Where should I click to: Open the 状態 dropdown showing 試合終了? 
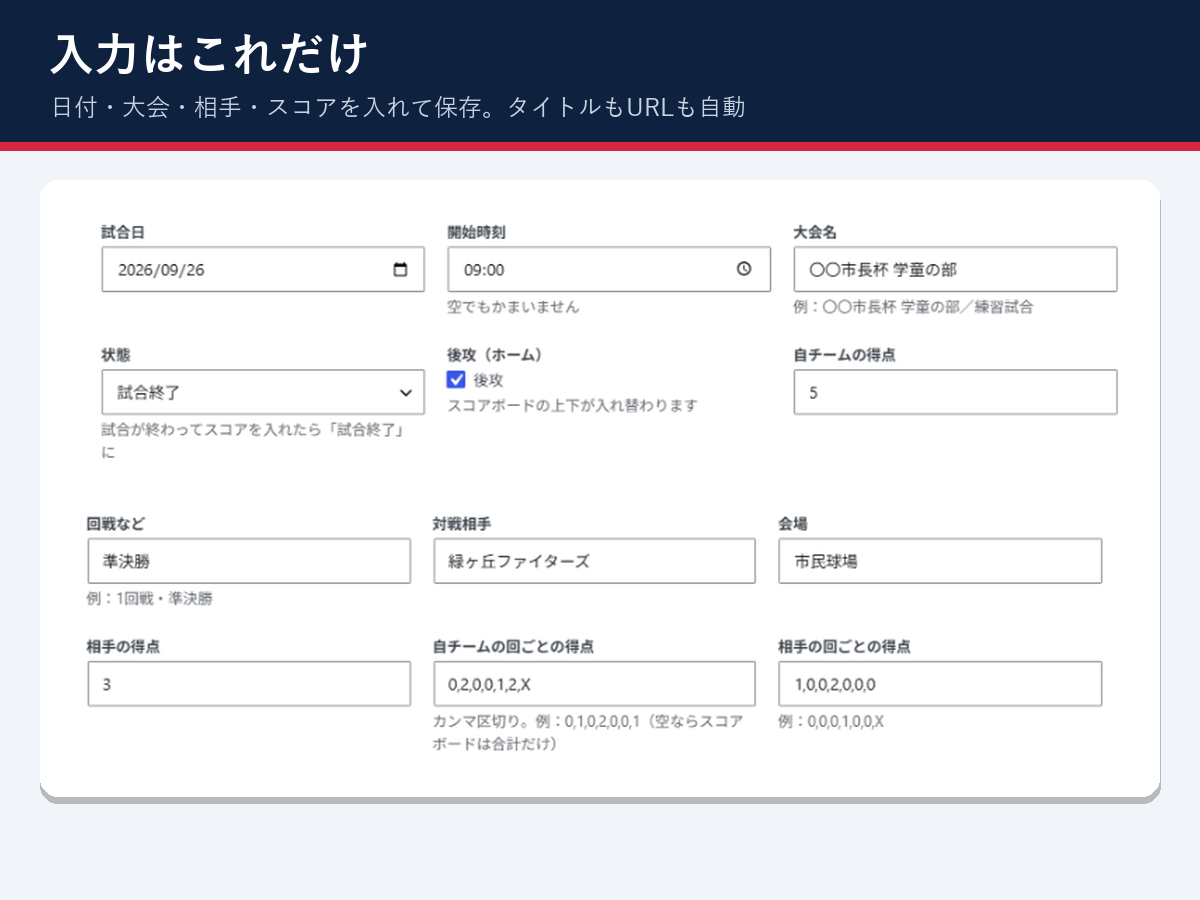coord(263,392)
